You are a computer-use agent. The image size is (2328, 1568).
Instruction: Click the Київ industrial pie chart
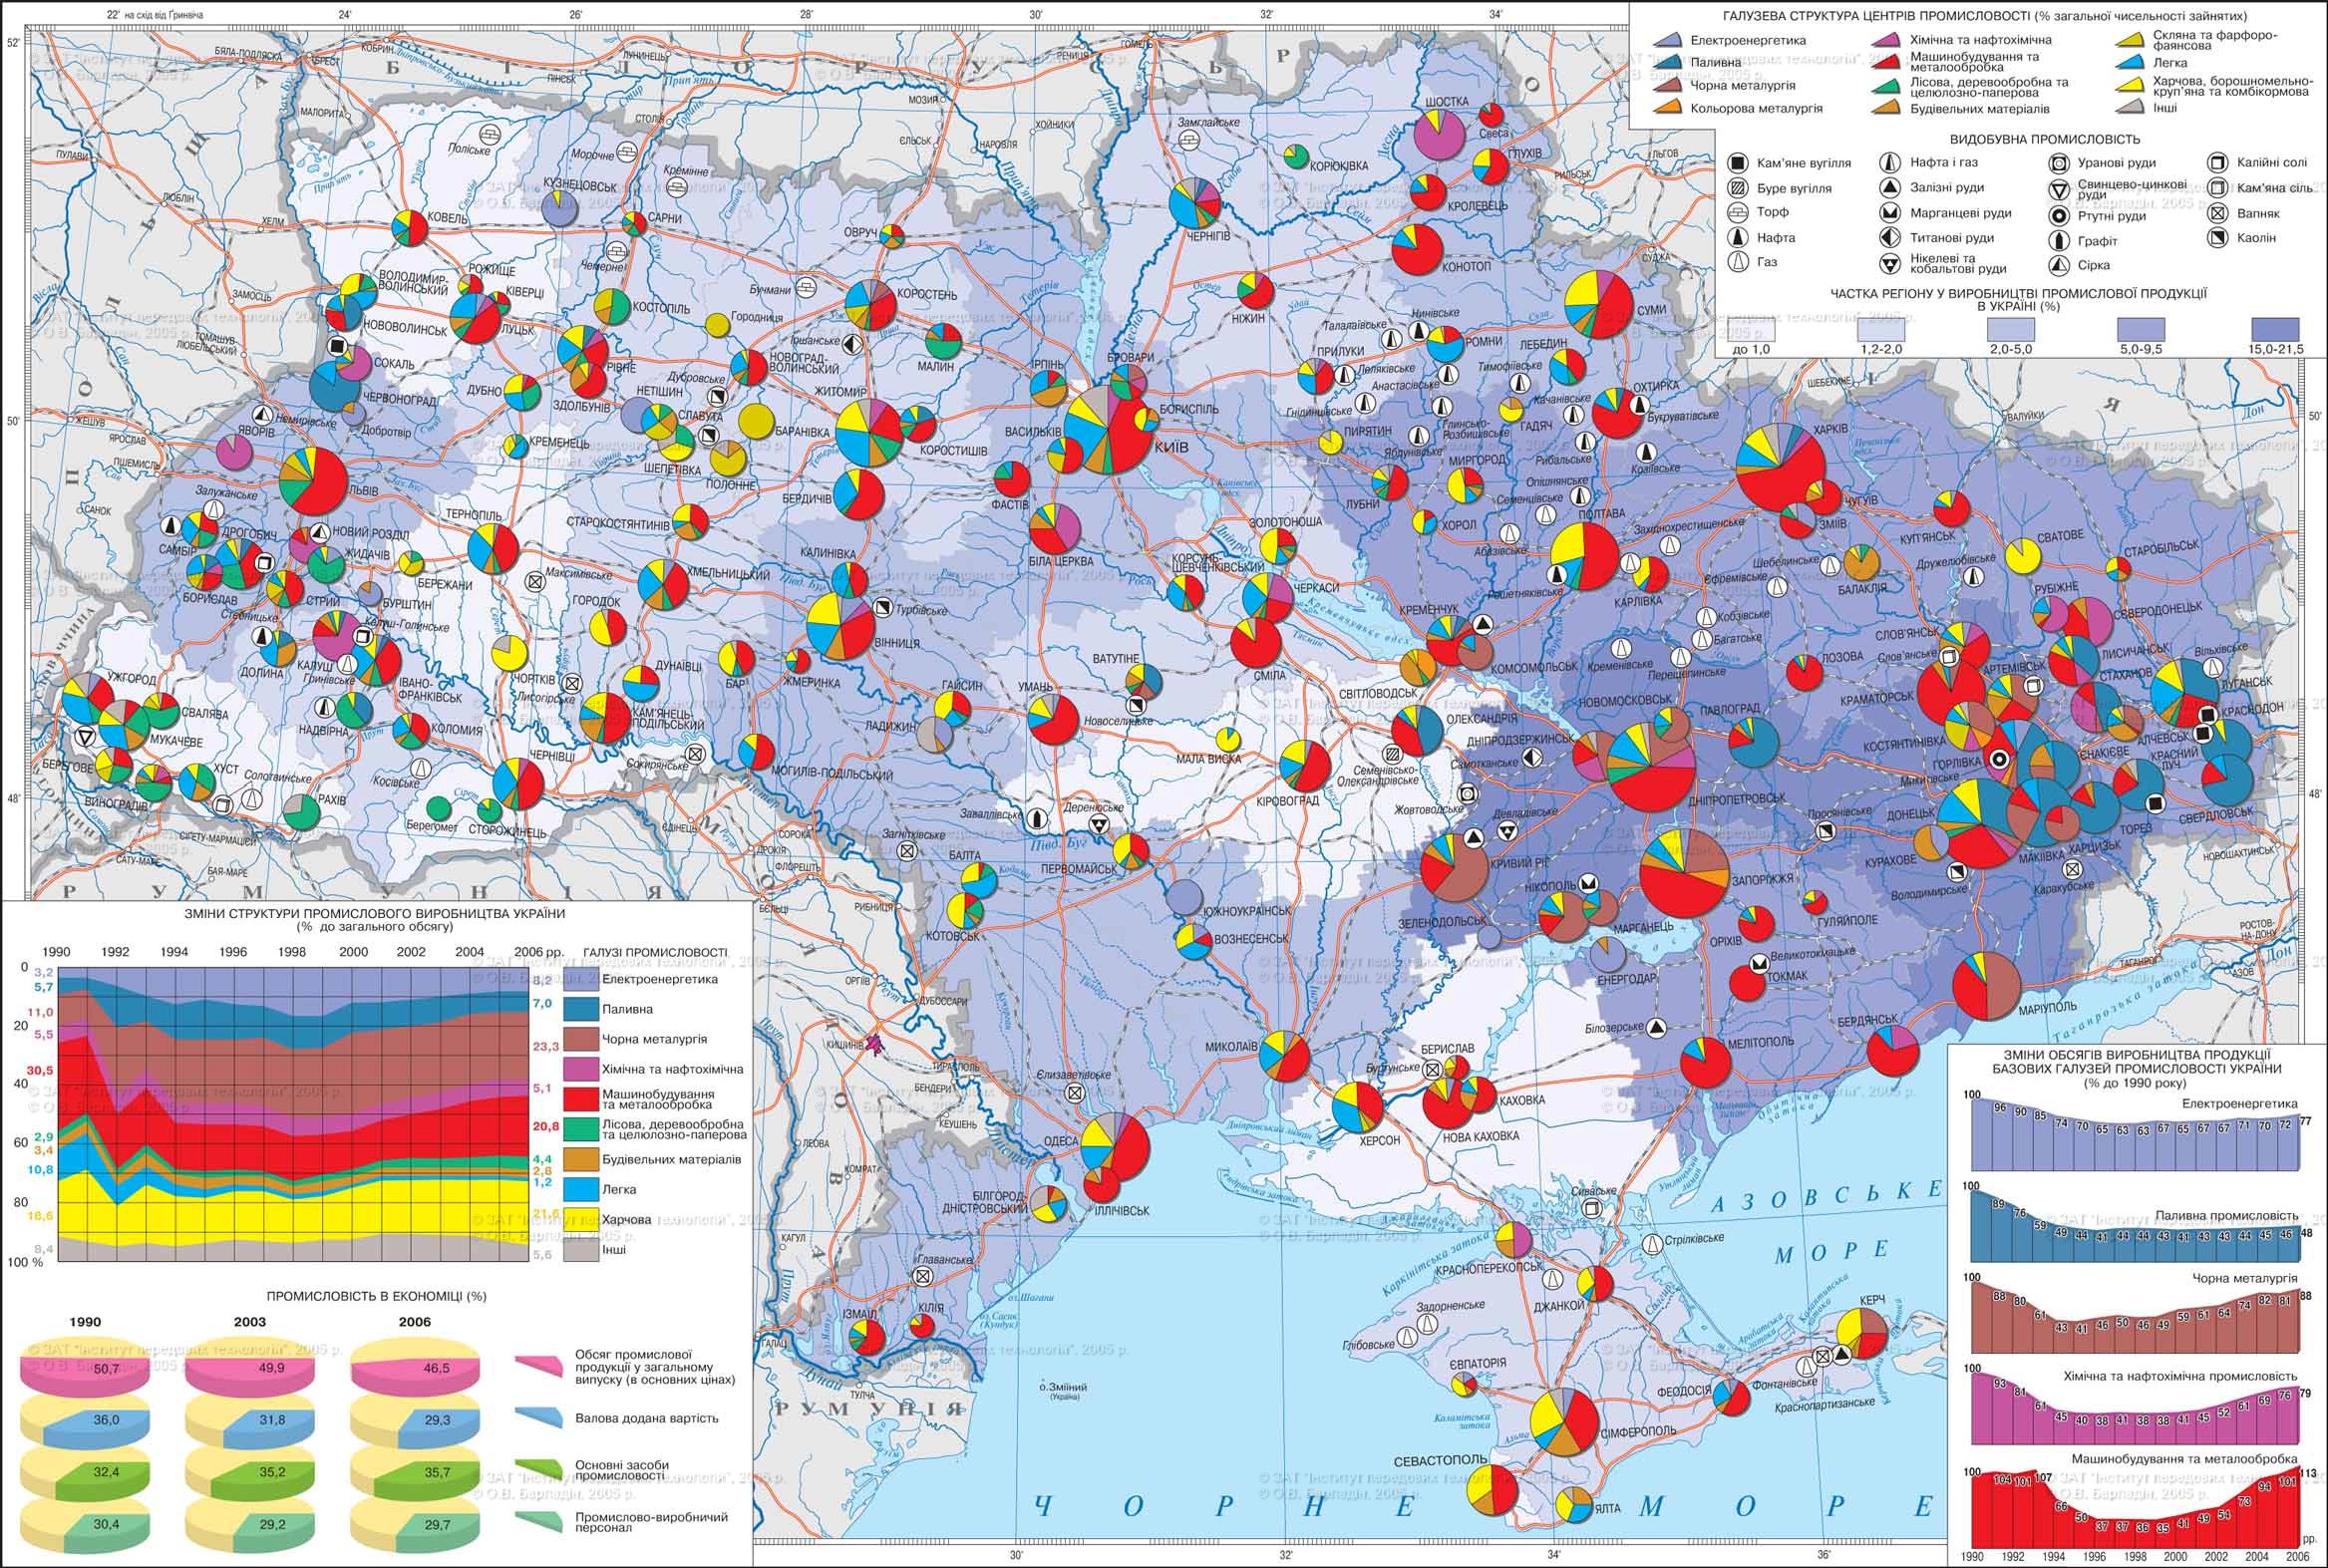point(1106,430)
